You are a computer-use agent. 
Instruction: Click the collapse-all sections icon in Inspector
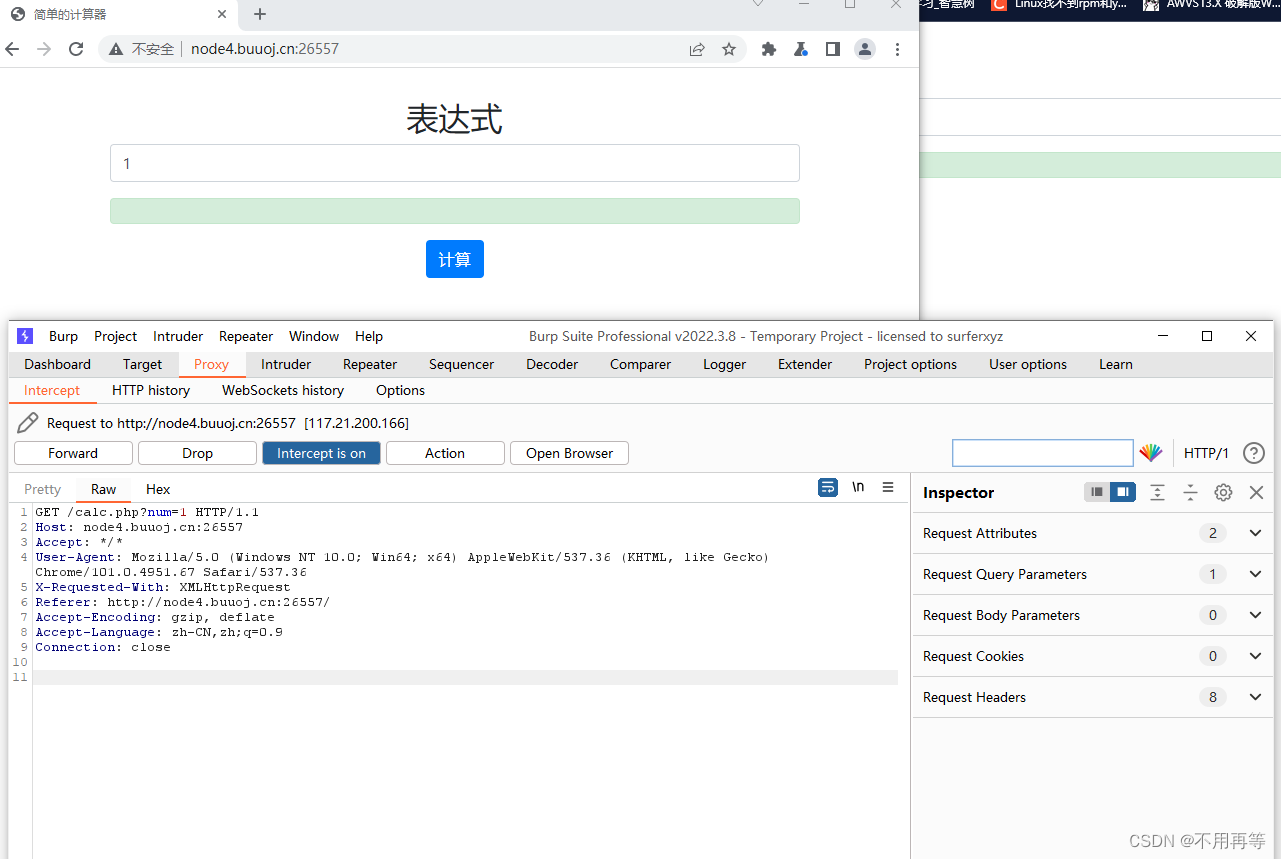(x=1190, y=492)
